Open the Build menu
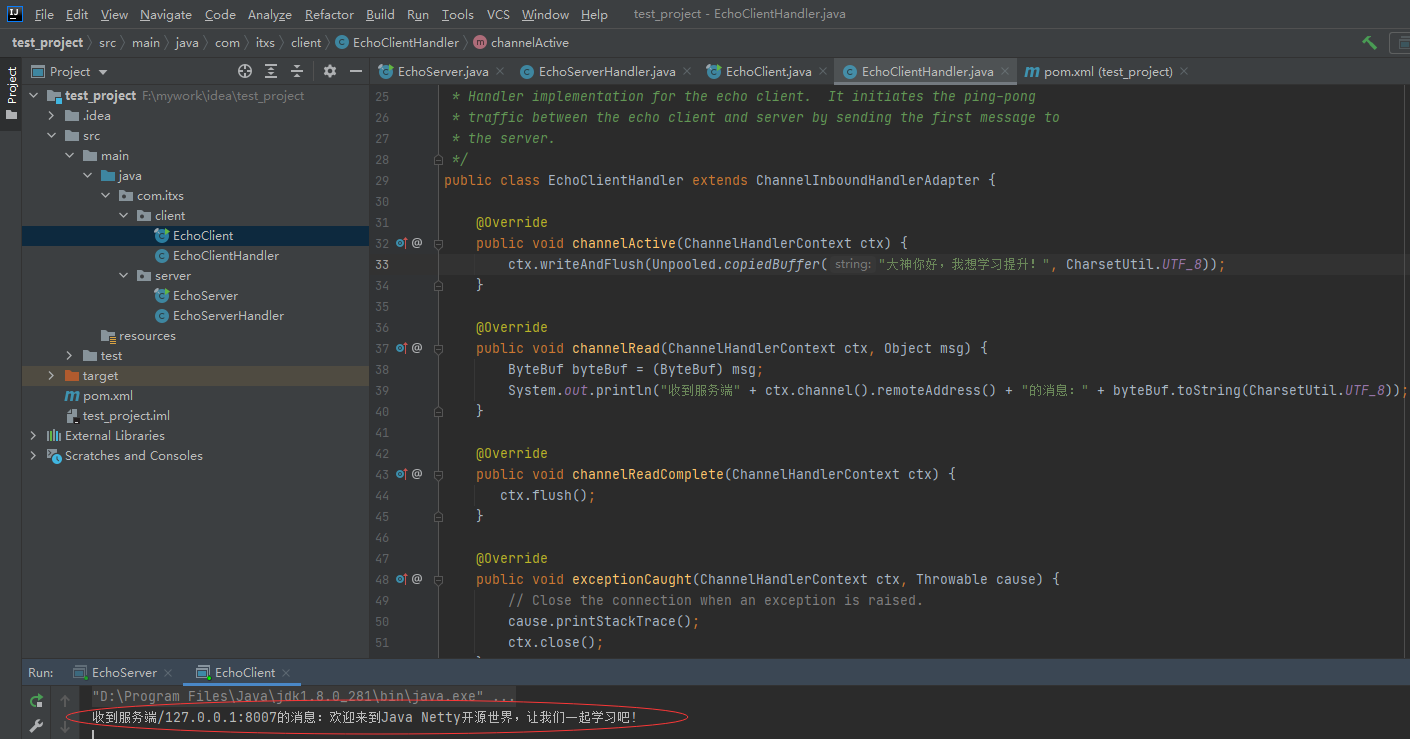 pos(380,15)
